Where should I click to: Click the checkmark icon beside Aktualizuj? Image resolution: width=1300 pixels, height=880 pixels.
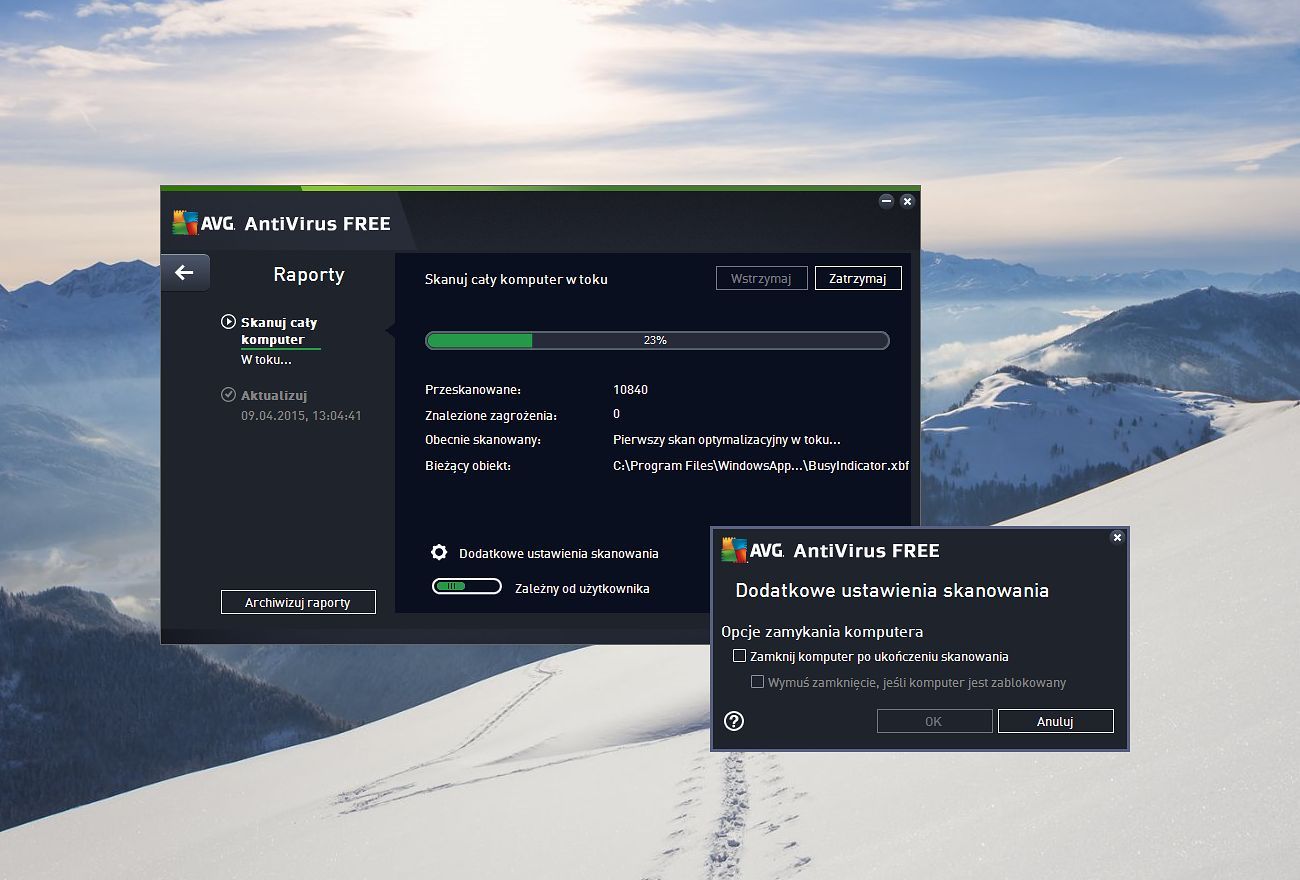point(228,394)
